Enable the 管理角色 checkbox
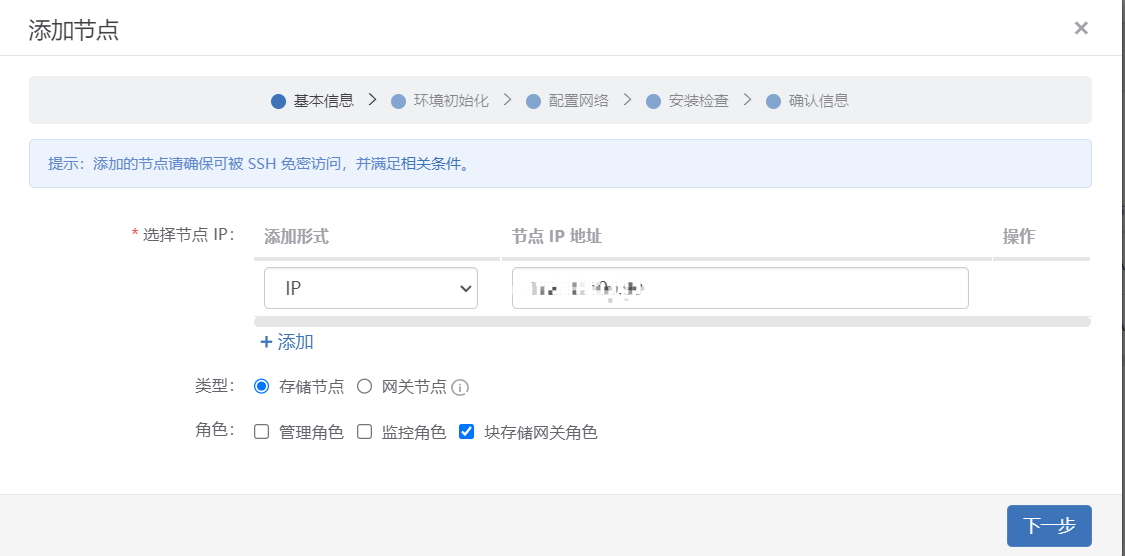 click(x=262, y=432)
